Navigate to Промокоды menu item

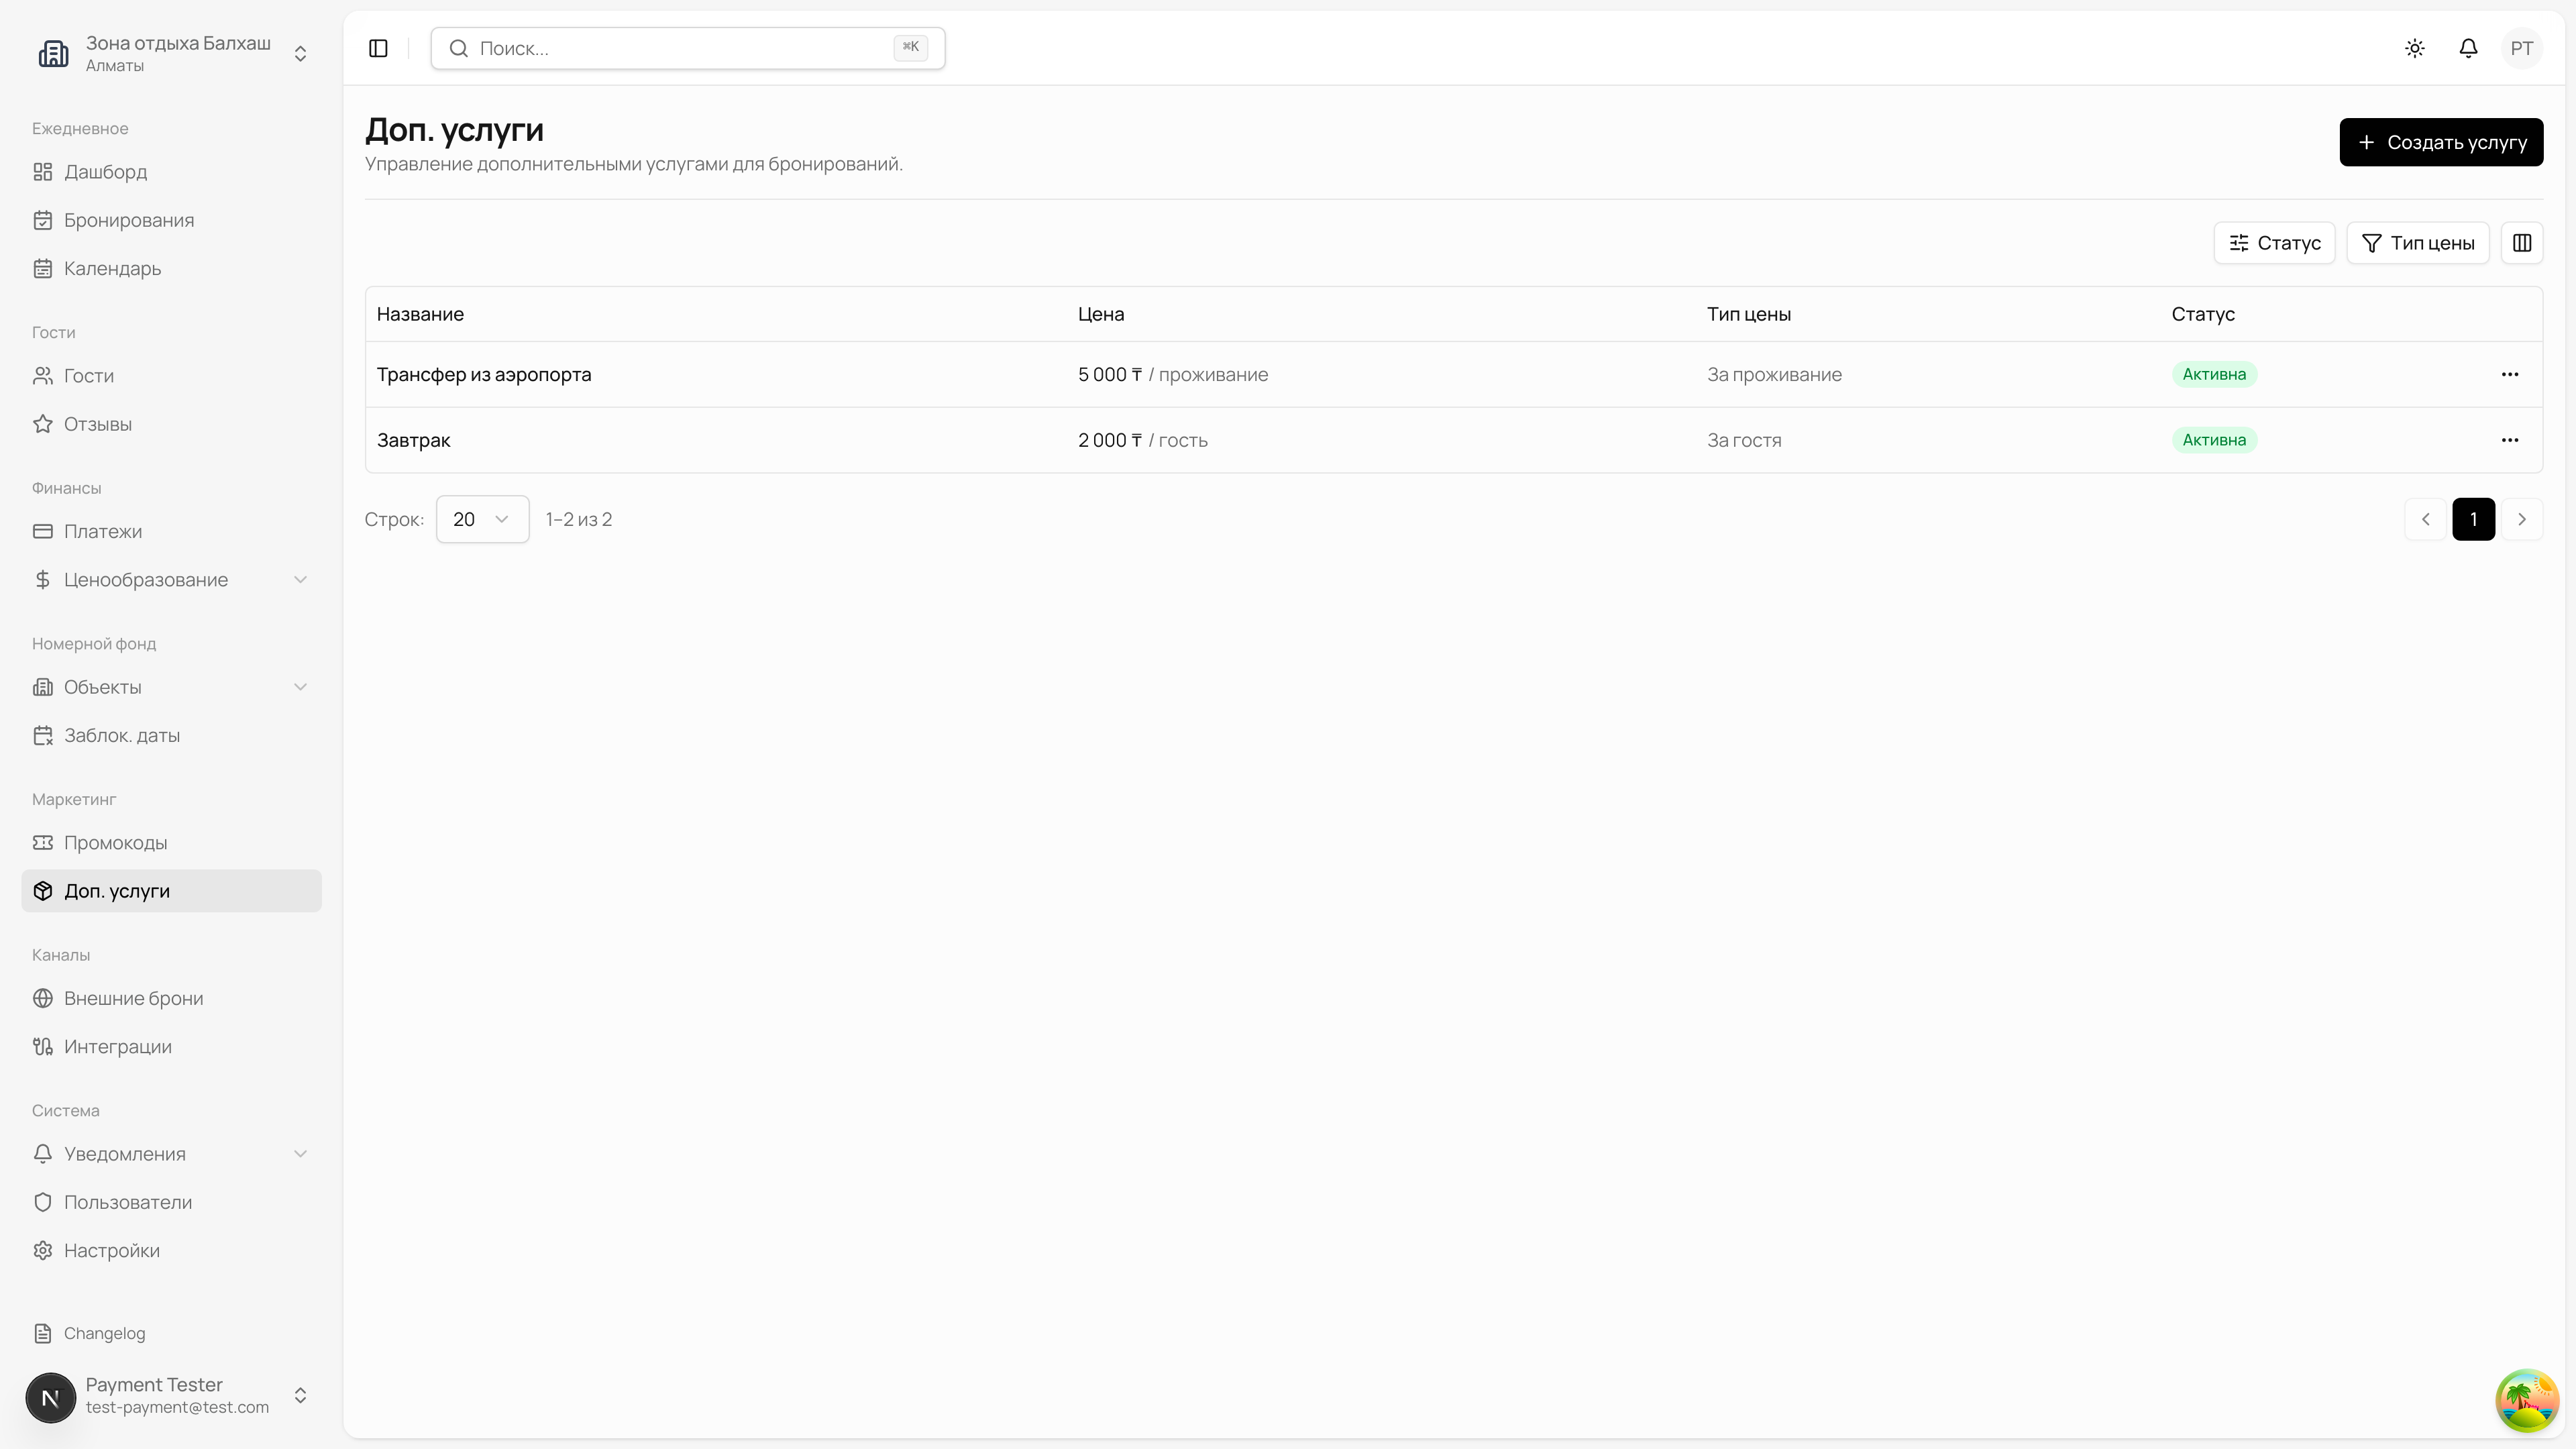coord(116,843)
